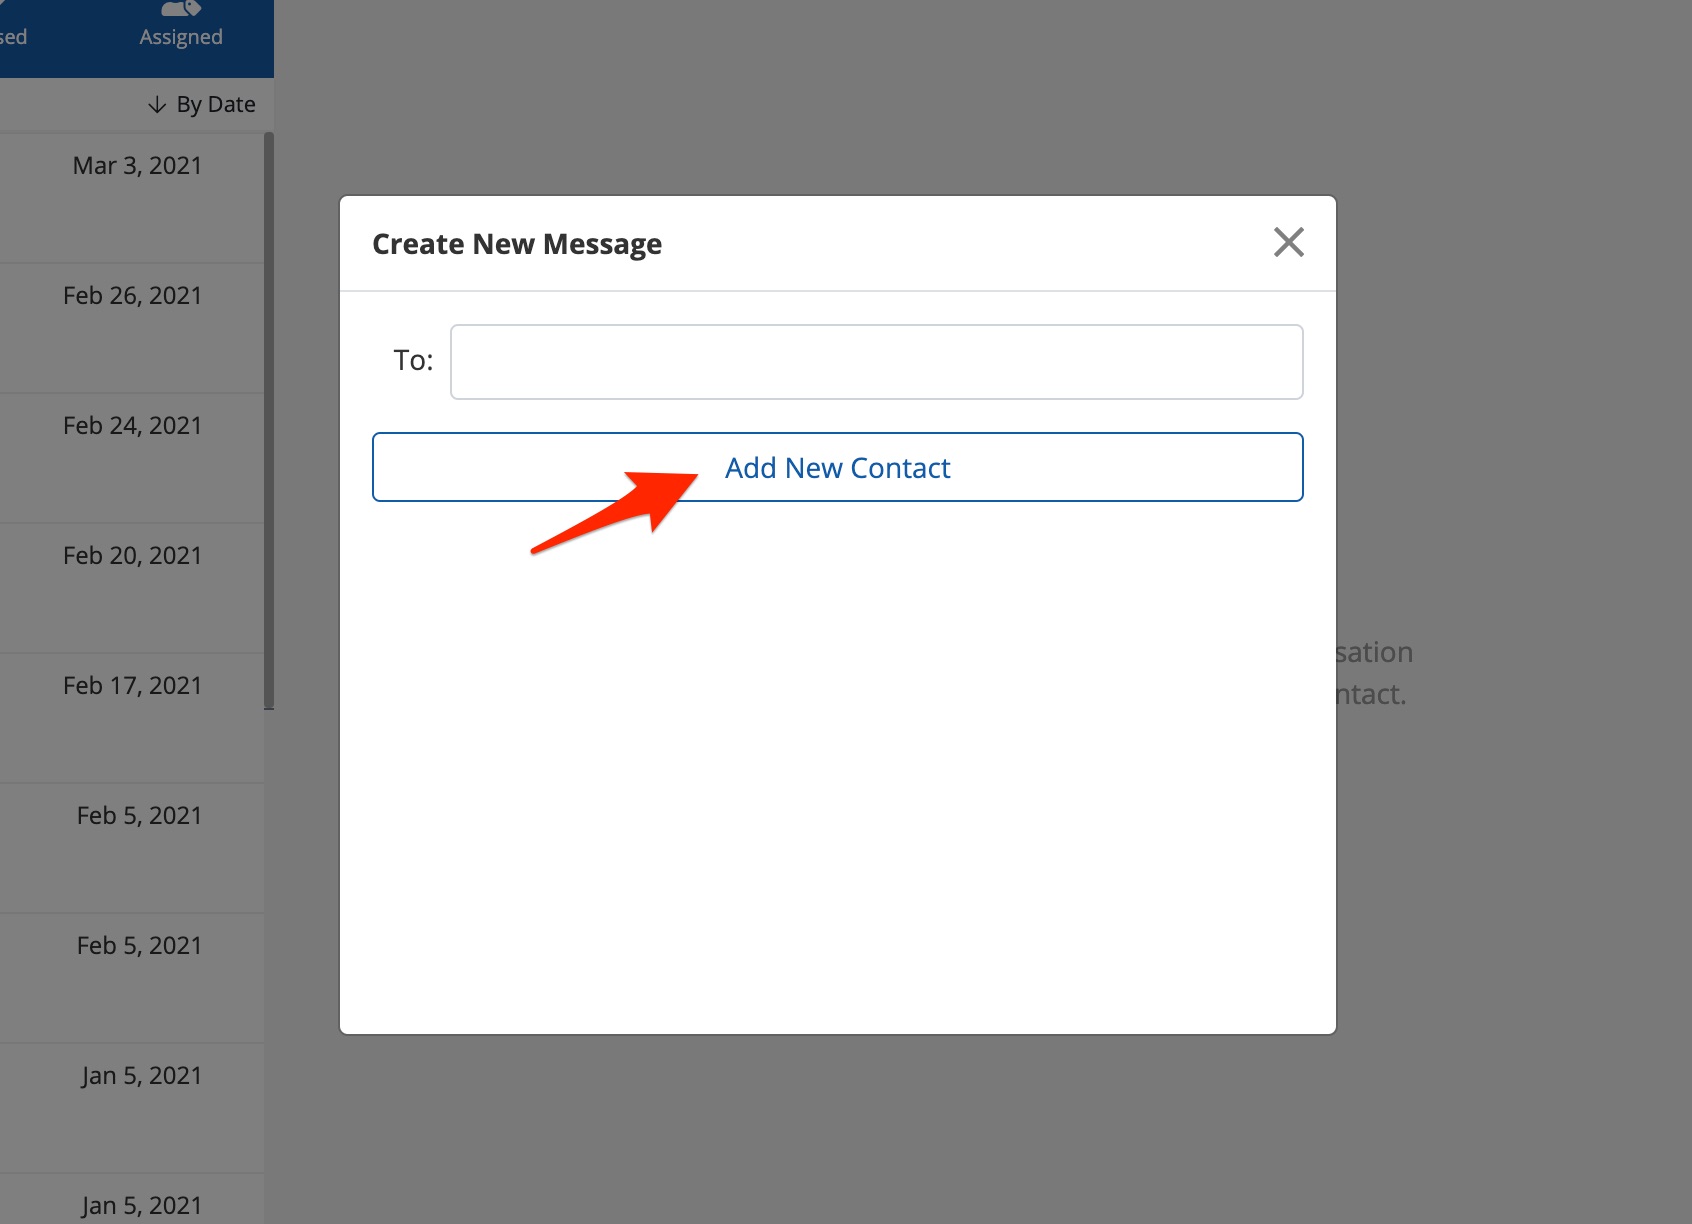Viewport: 1692px width, 1224px height.
Task: Open the Feb 24, 2021 conversation
Action: pos(132,426)
